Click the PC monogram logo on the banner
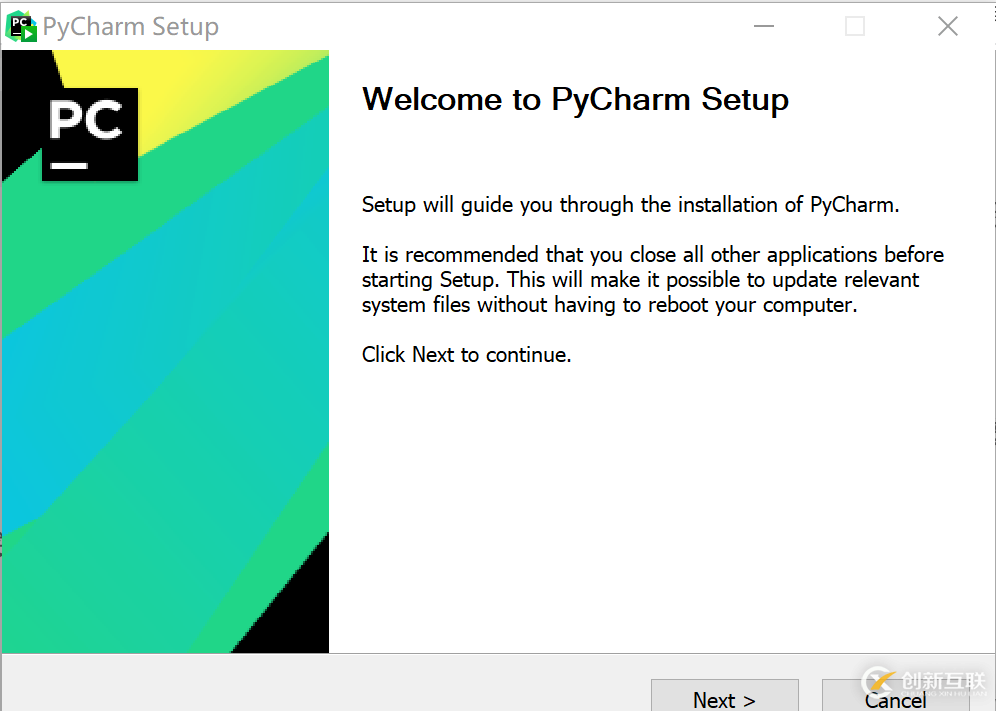Screen dimensions: 996x711 [89, 121]
